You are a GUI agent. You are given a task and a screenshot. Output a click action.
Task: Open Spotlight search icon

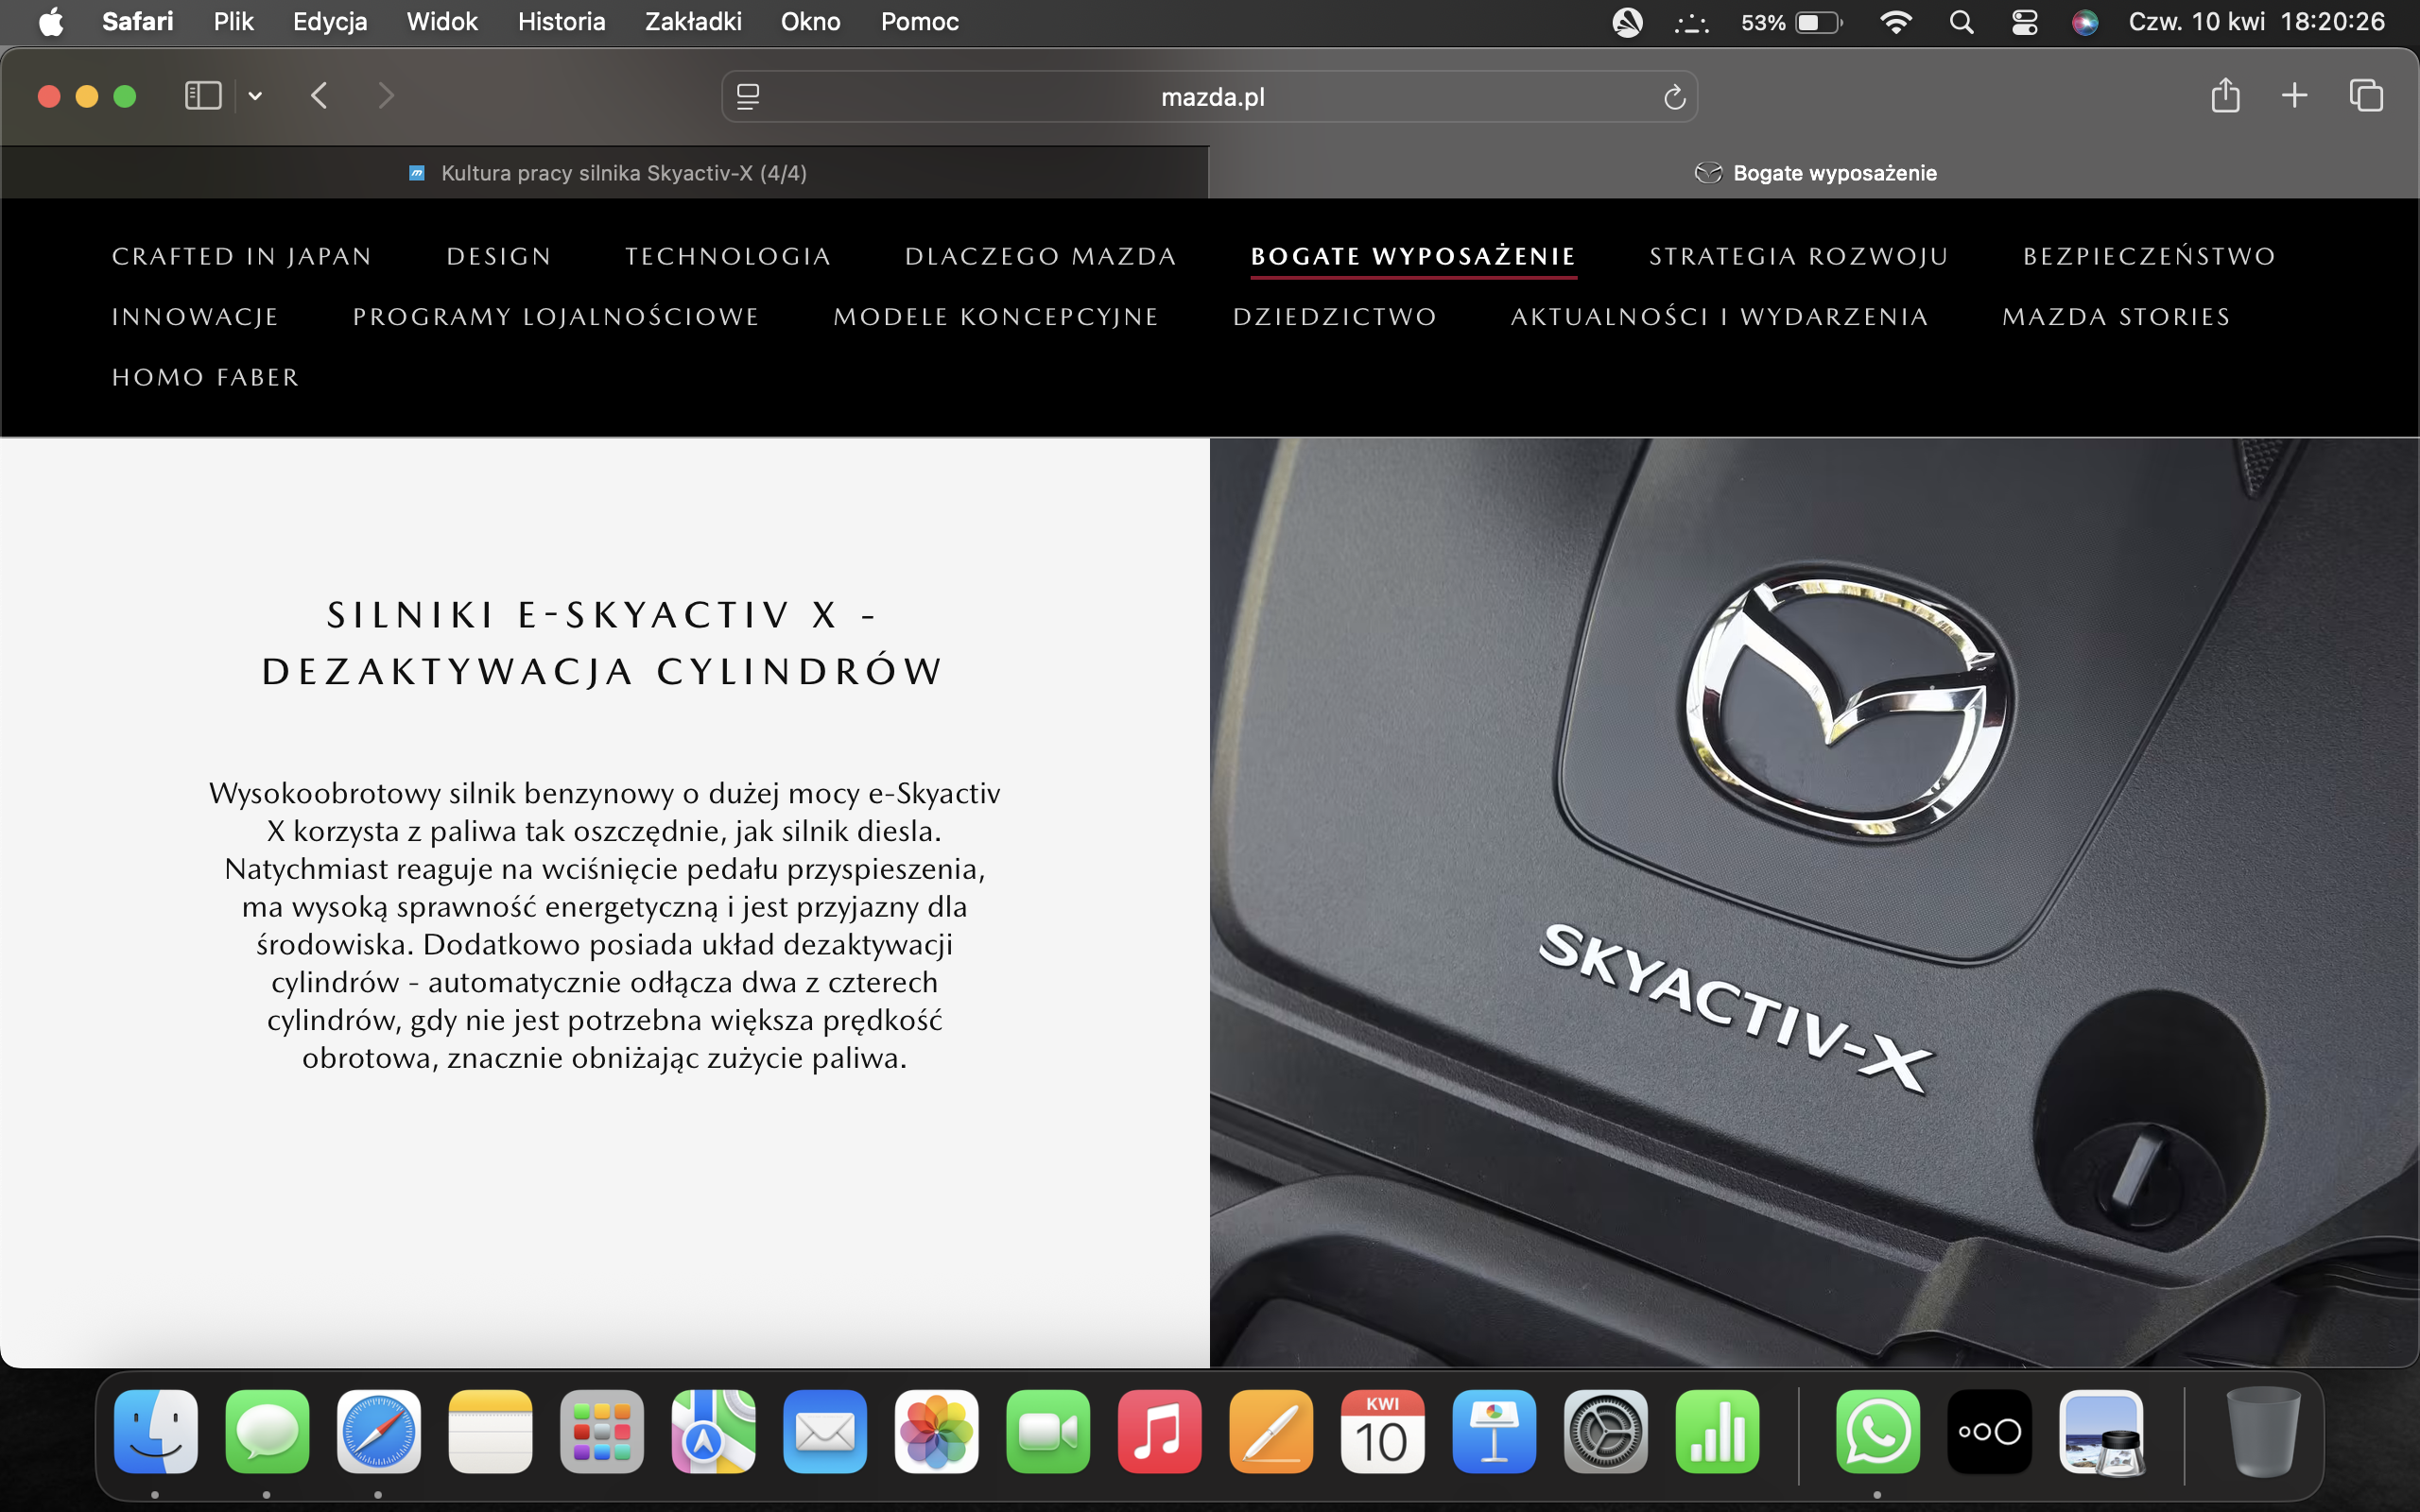click(1961, 22)
